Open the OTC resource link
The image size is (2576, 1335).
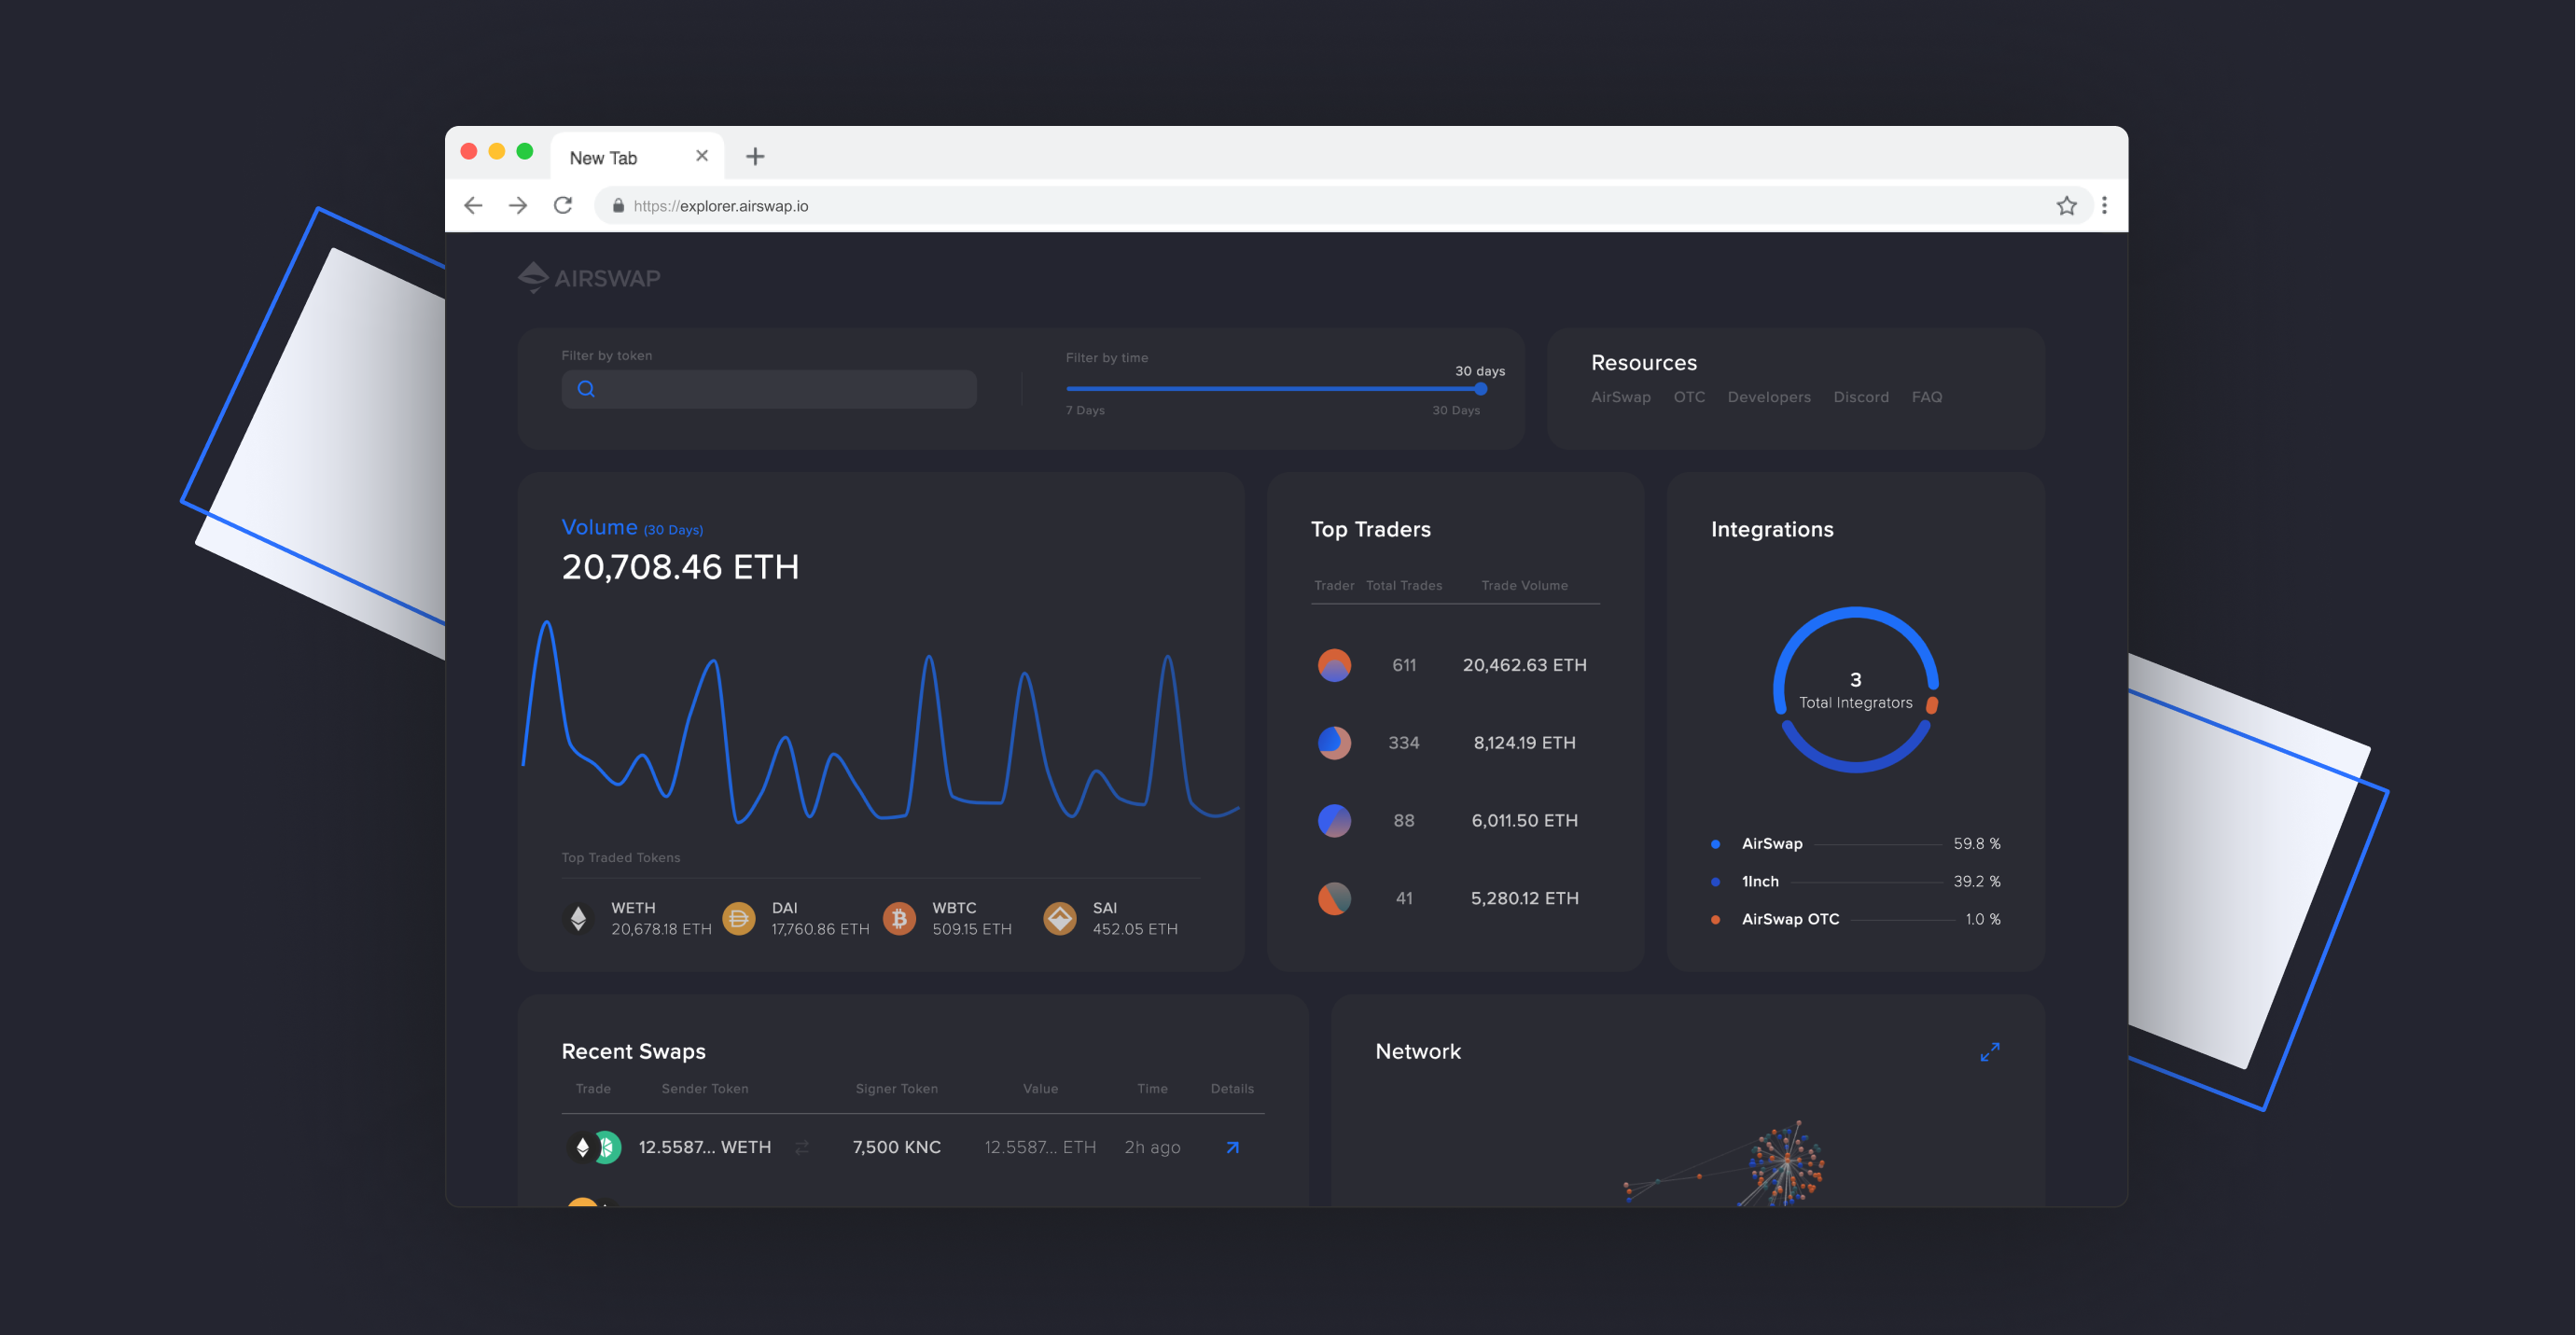(x=1689, y=397)
